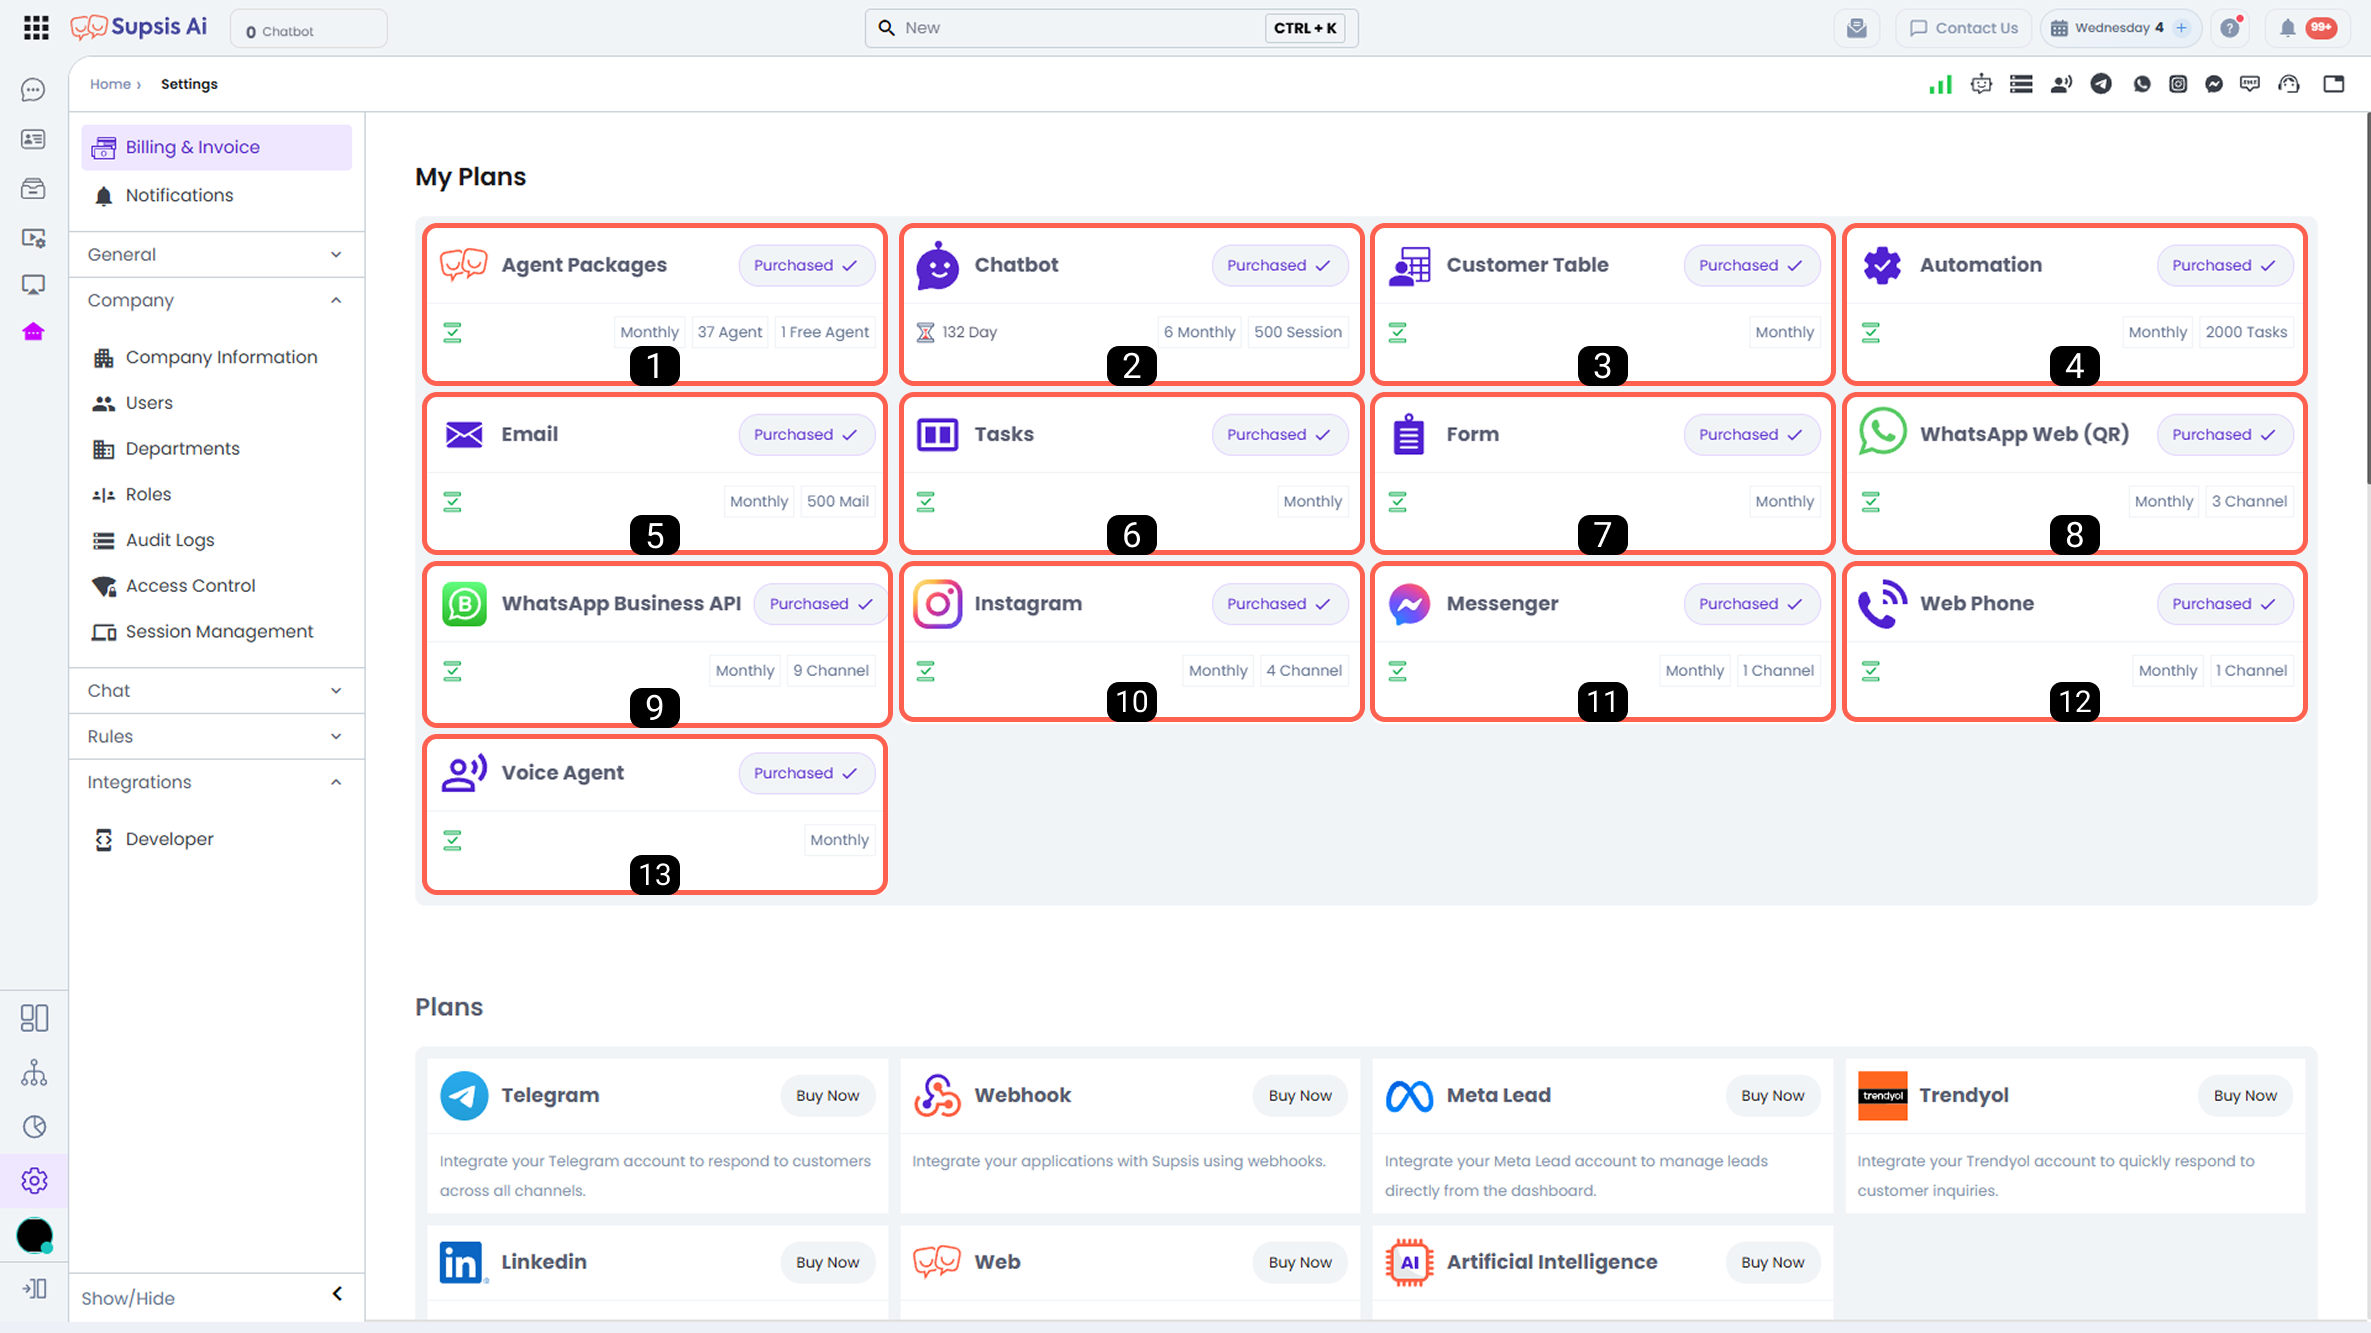Open Notifications settings
The image size is (2371, 1333).
pos(216,196)
